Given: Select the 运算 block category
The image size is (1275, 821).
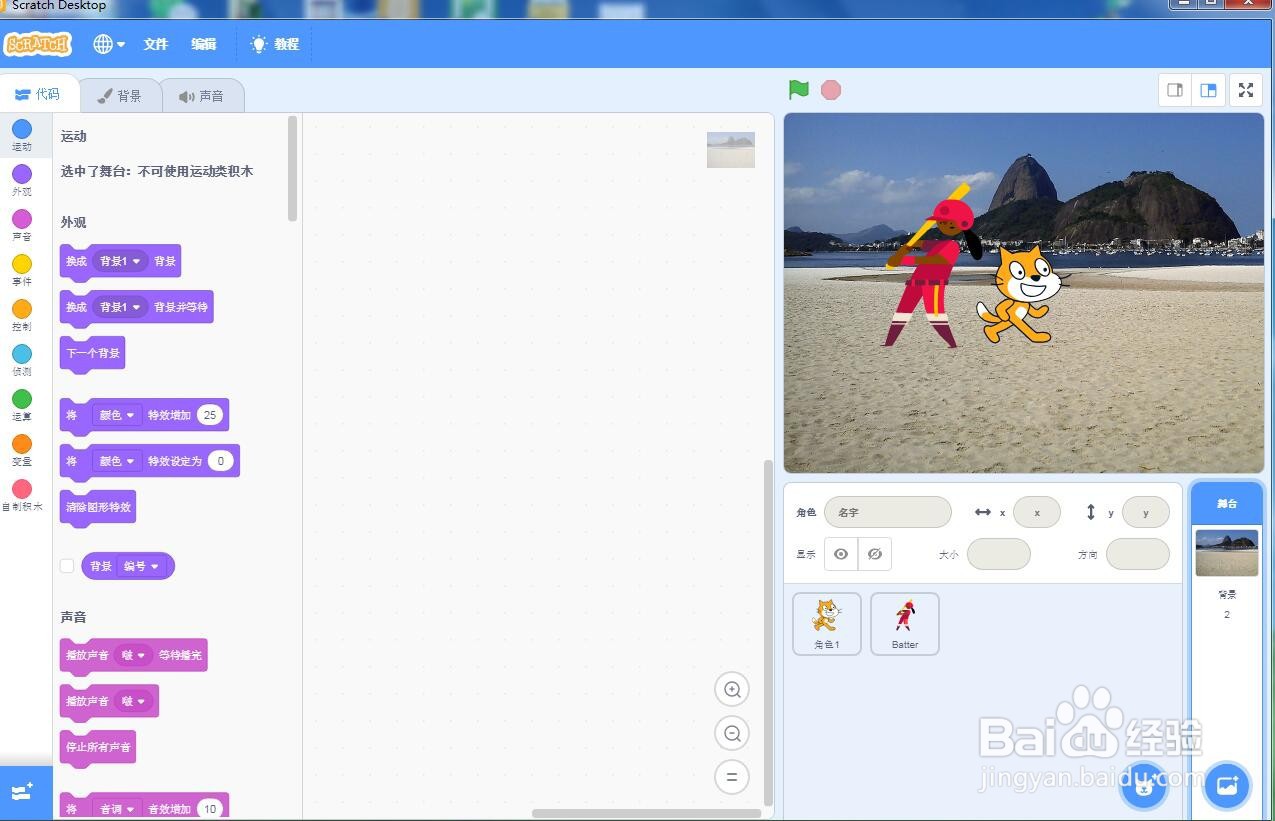Looking at the screenshot, I should click(22, 405).
